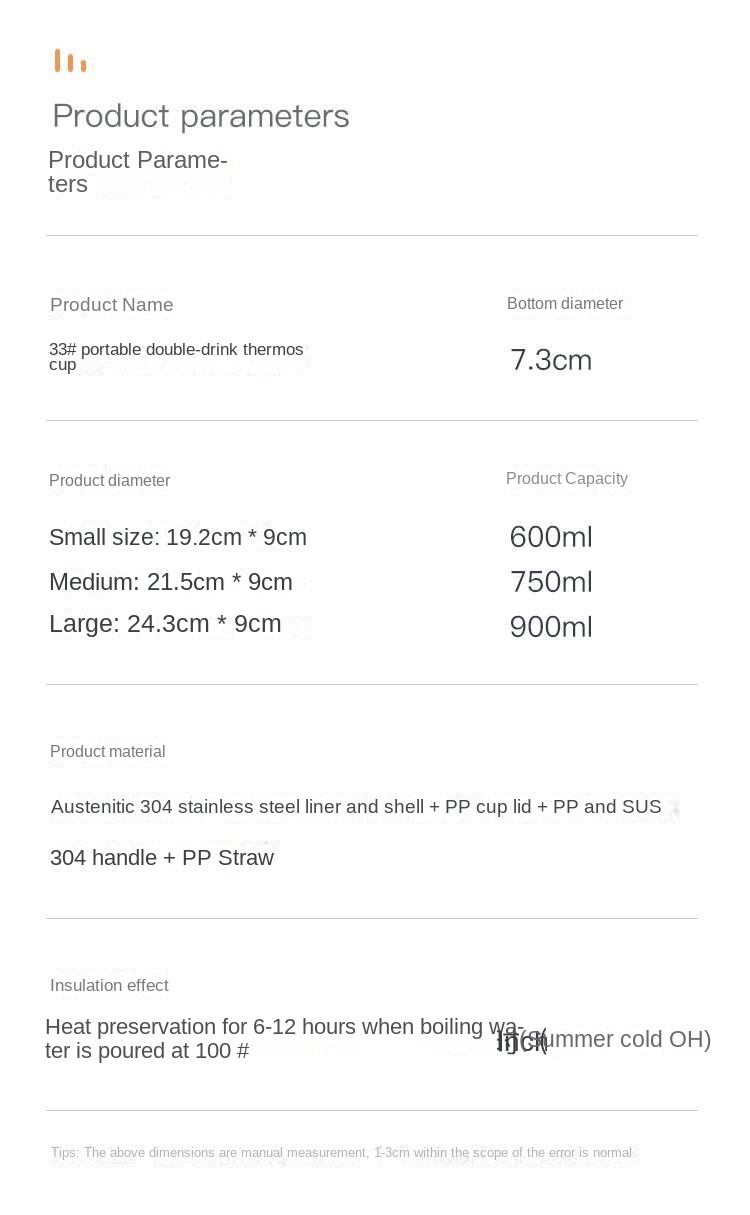Click the 600ml capacity value
Screen dimensions: 750x1215
pos(551,537)
